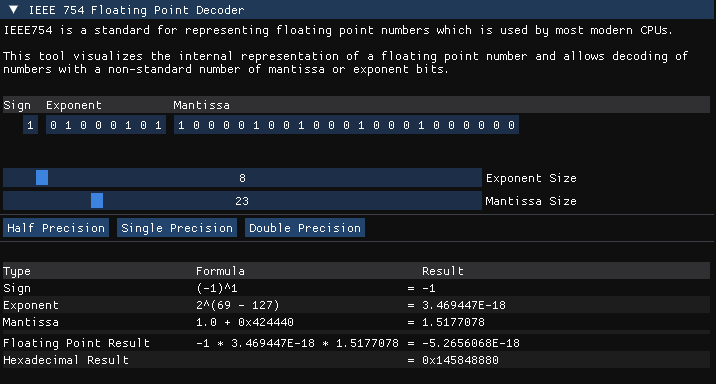Viewport: 716px width, 384px height.
Task: Click the 'Mantissa' header above the bits
Action: point(201,105)
